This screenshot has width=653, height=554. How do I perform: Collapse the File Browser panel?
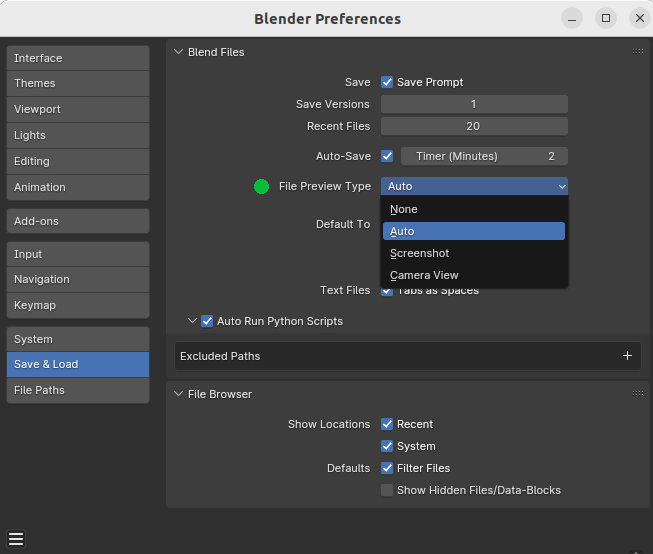(178, 394)
